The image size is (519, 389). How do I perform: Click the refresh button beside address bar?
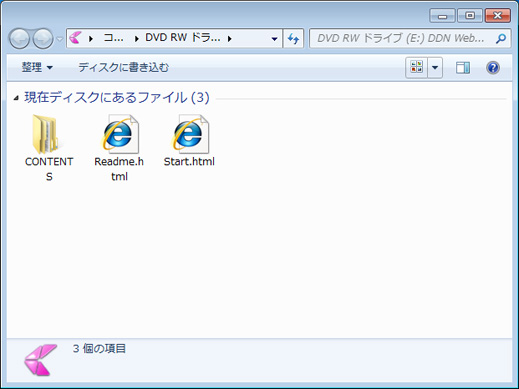coord(293,39)
